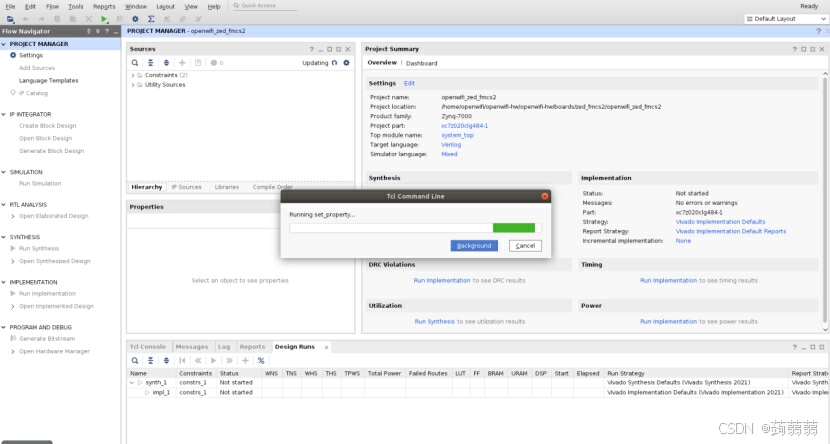Click the Total Power column header
This screenshot has height=444, width=830.
coord(384,374)
